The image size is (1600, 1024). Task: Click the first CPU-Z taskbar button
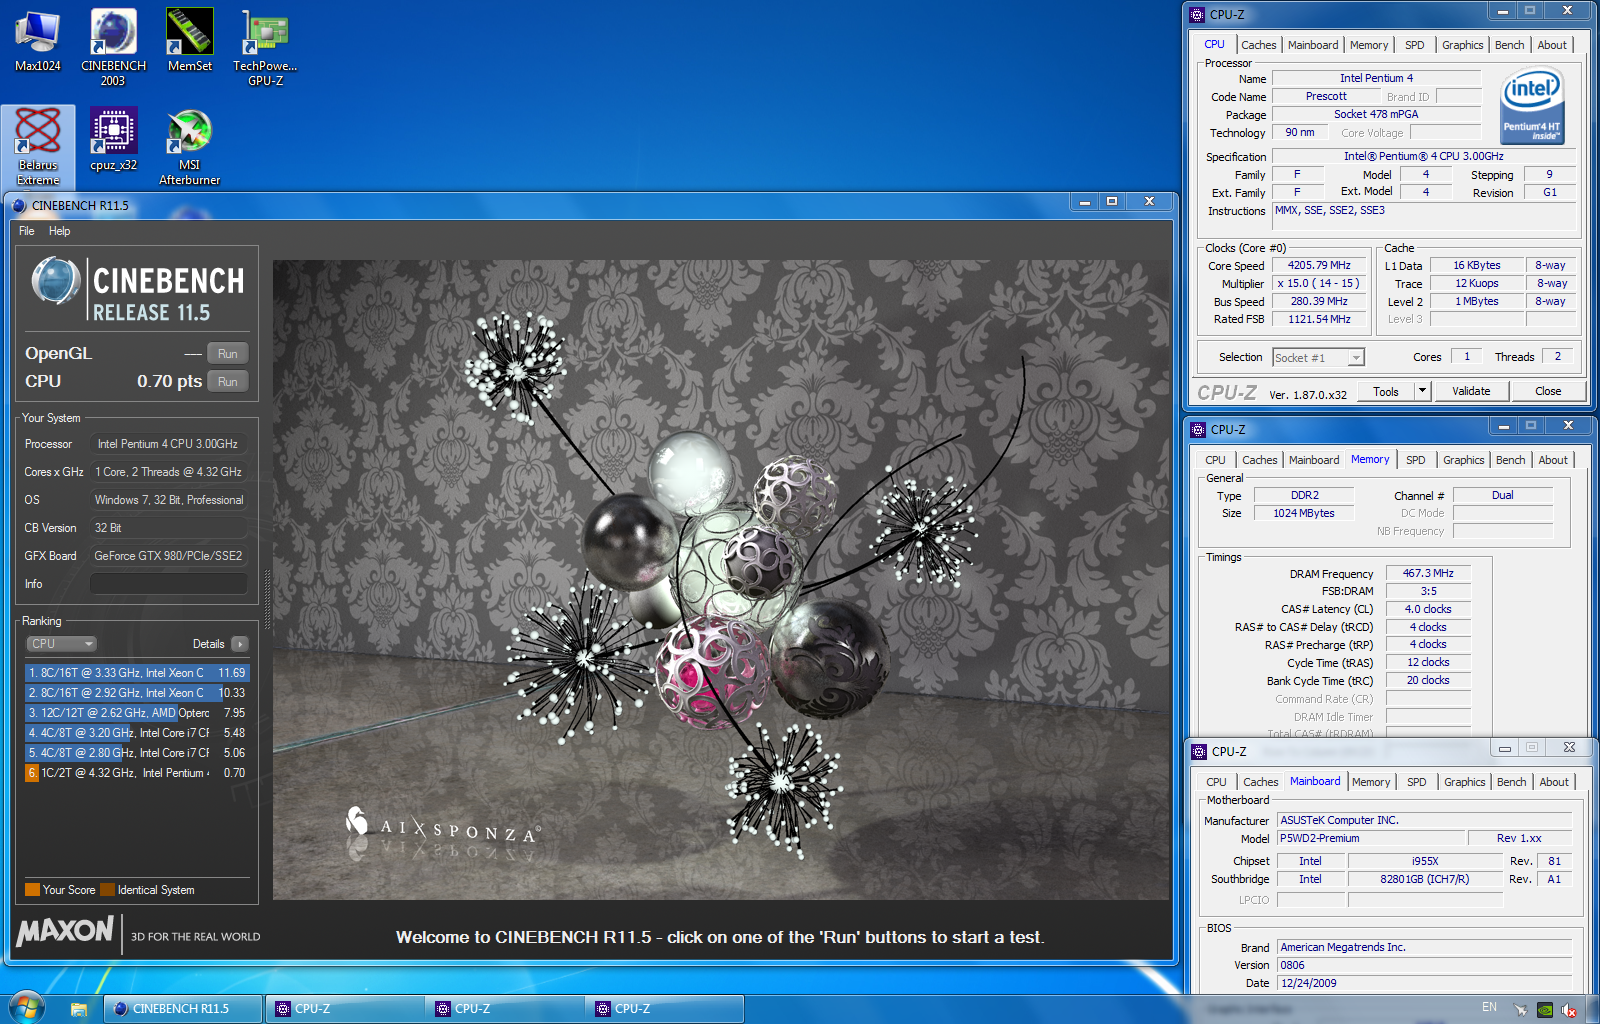point(344,1009)
